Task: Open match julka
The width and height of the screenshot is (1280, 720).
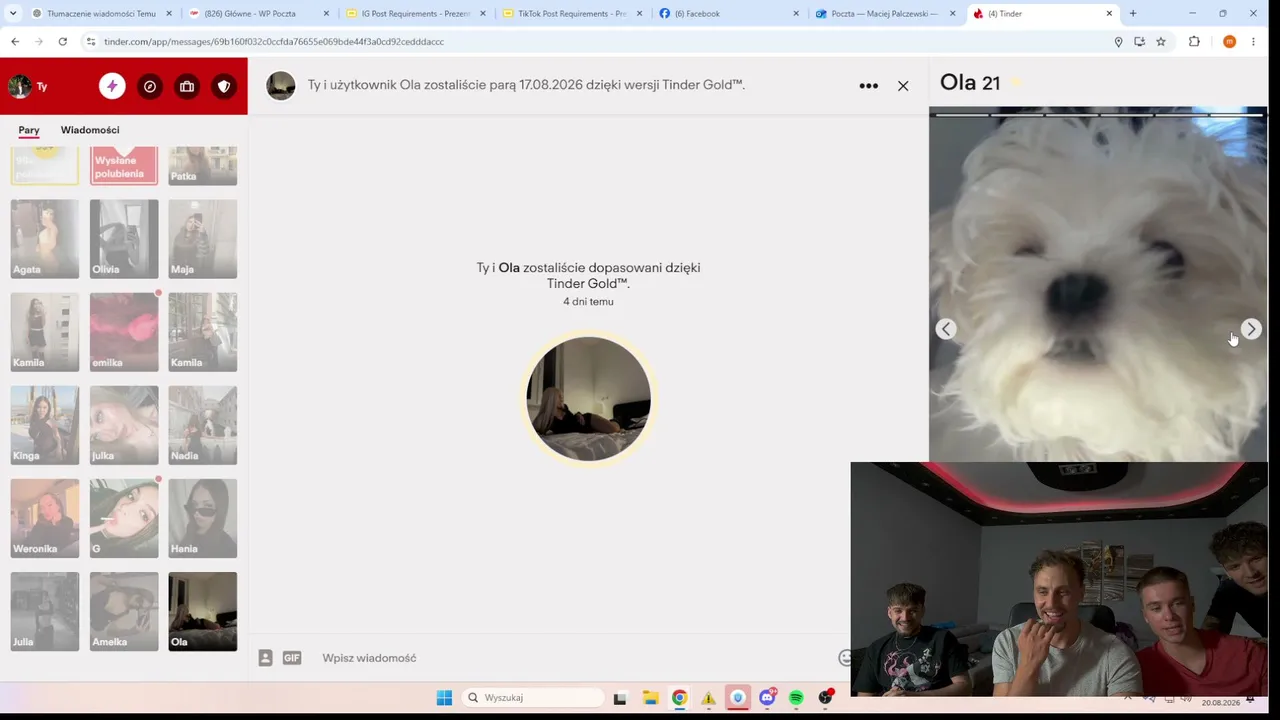Action: [x=124, y=425]
